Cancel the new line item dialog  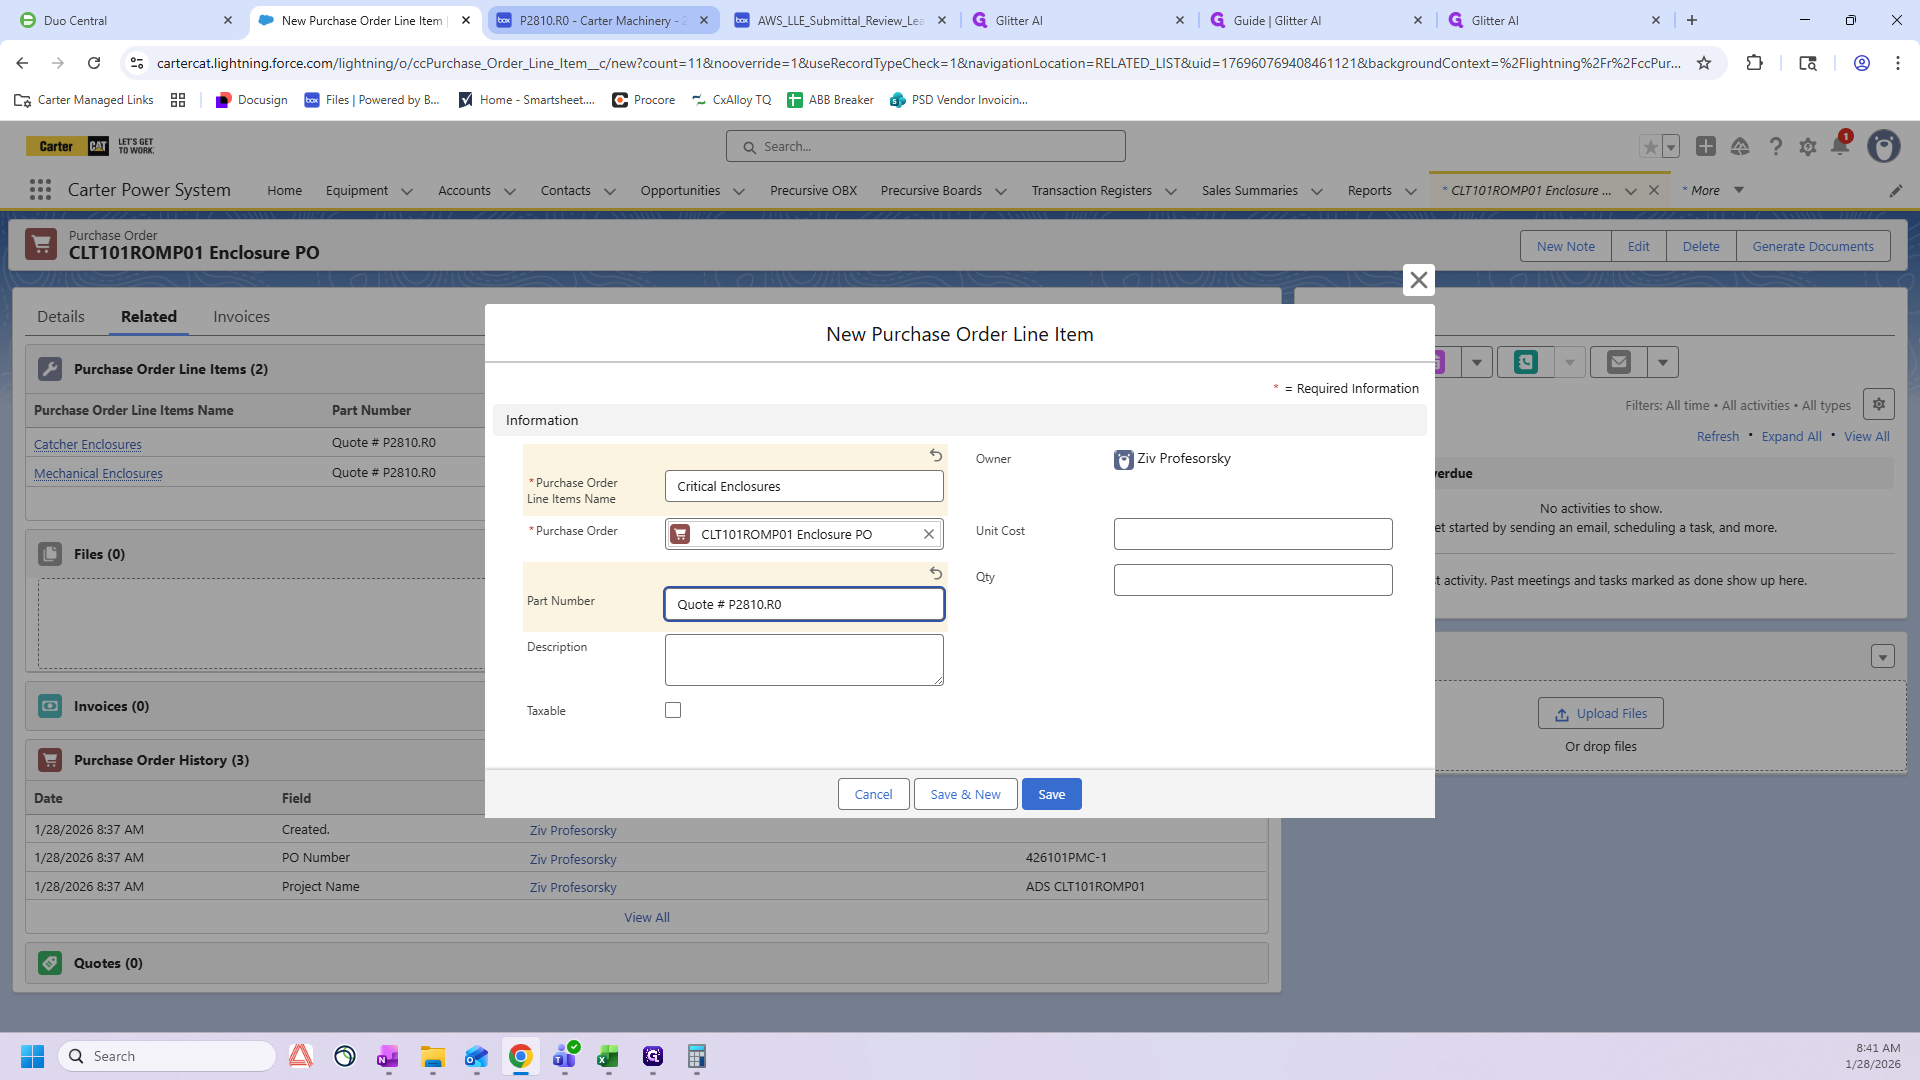[x=873, y=794]
